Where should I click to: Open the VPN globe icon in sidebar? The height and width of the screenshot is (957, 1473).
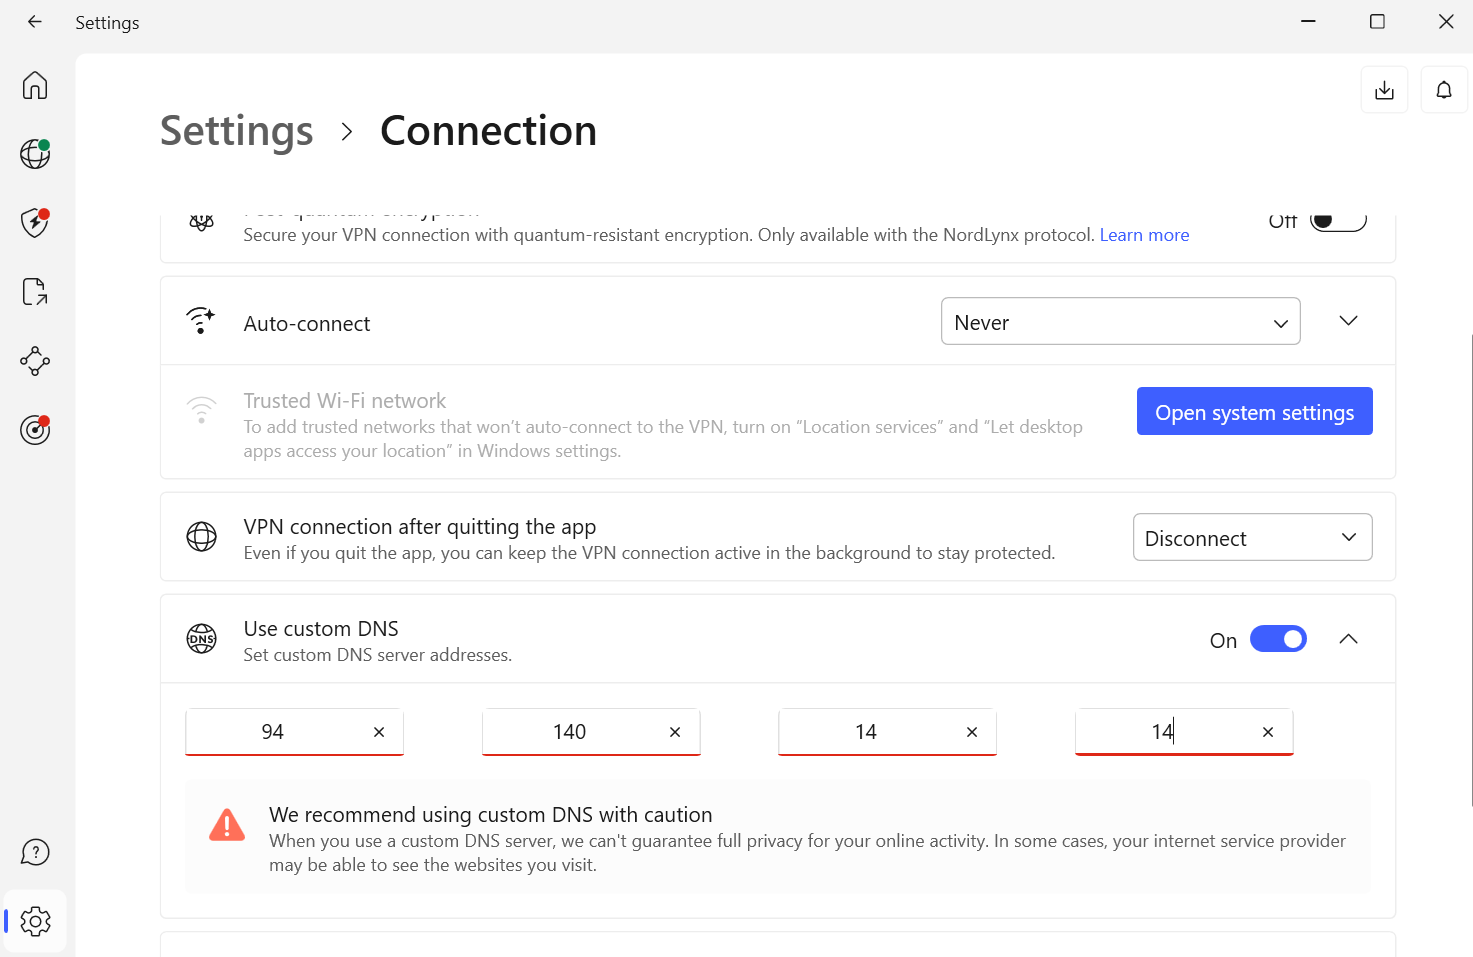coord(35,154)
